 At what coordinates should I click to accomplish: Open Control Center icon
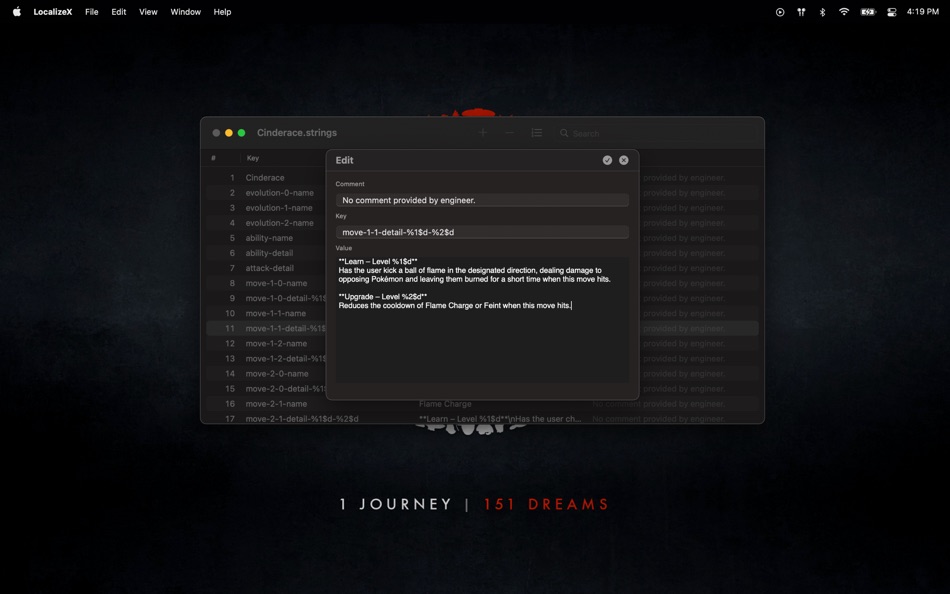point(891,12)
